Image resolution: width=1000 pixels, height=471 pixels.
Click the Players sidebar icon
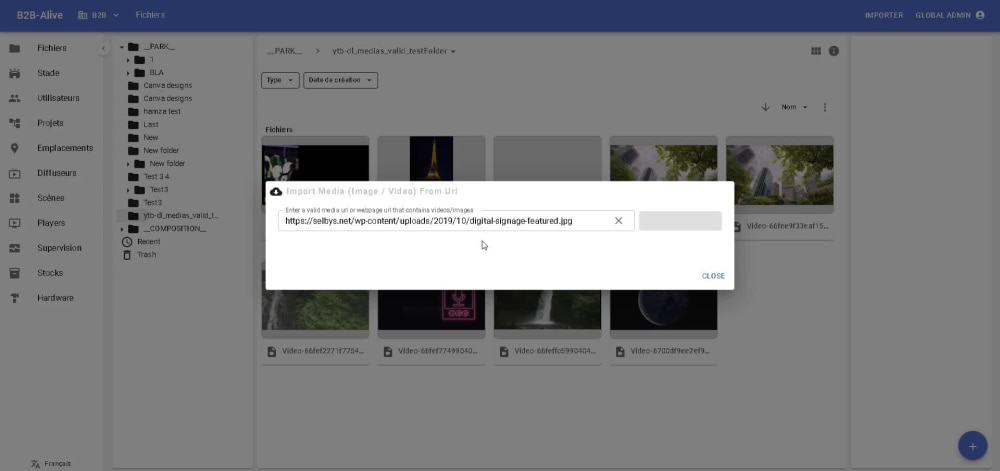15,223
